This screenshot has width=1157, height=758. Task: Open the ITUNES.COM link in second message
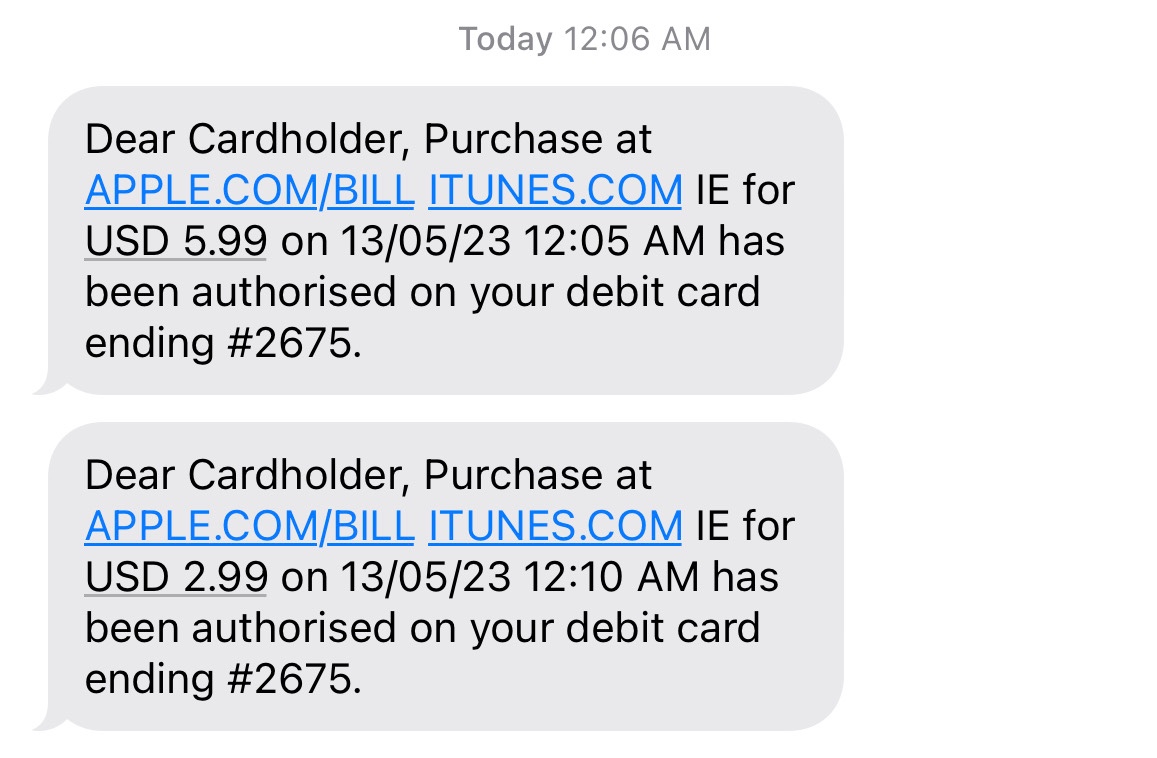tap(557, 527)
